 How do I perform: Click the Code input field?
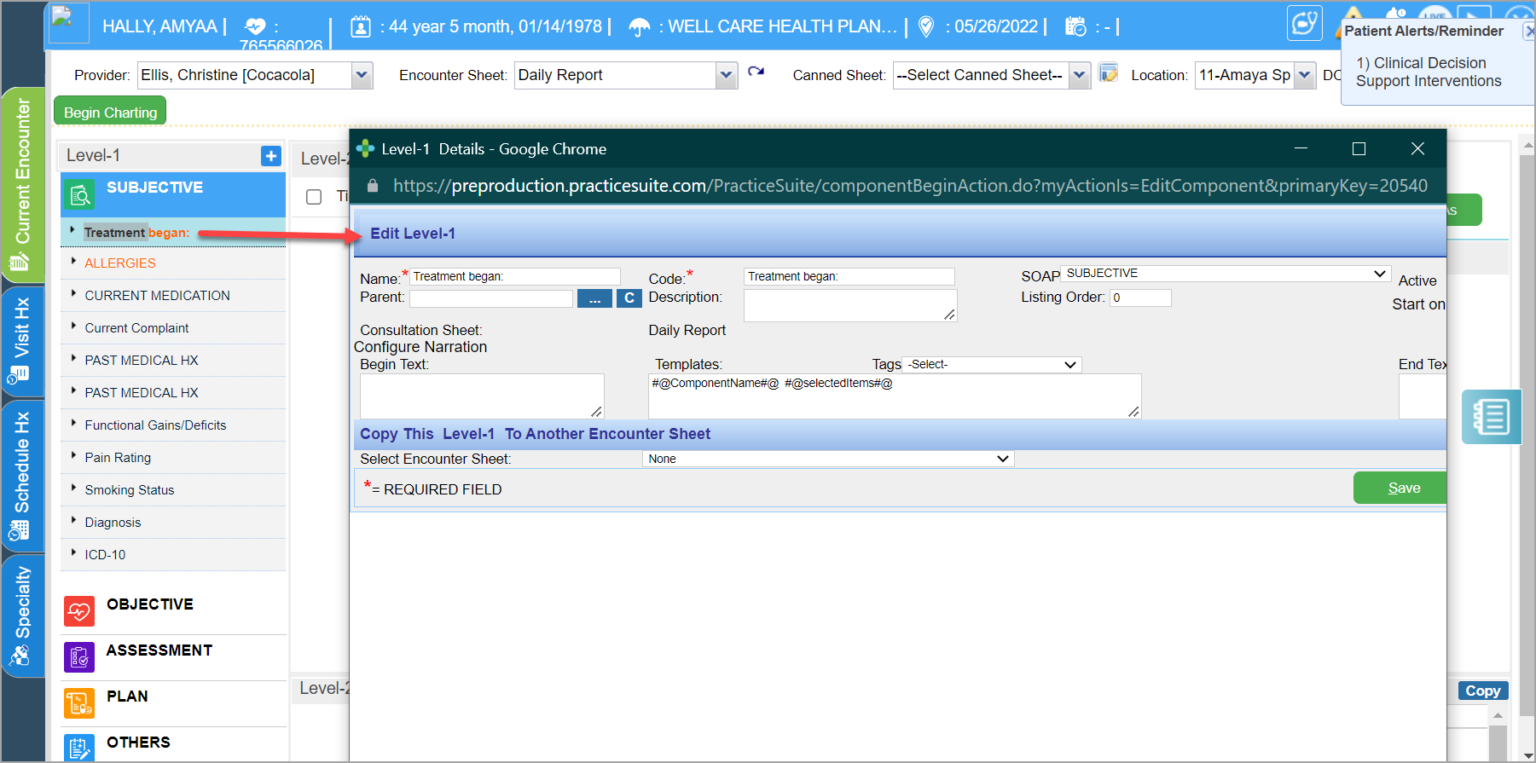click(x=849, y=277)
